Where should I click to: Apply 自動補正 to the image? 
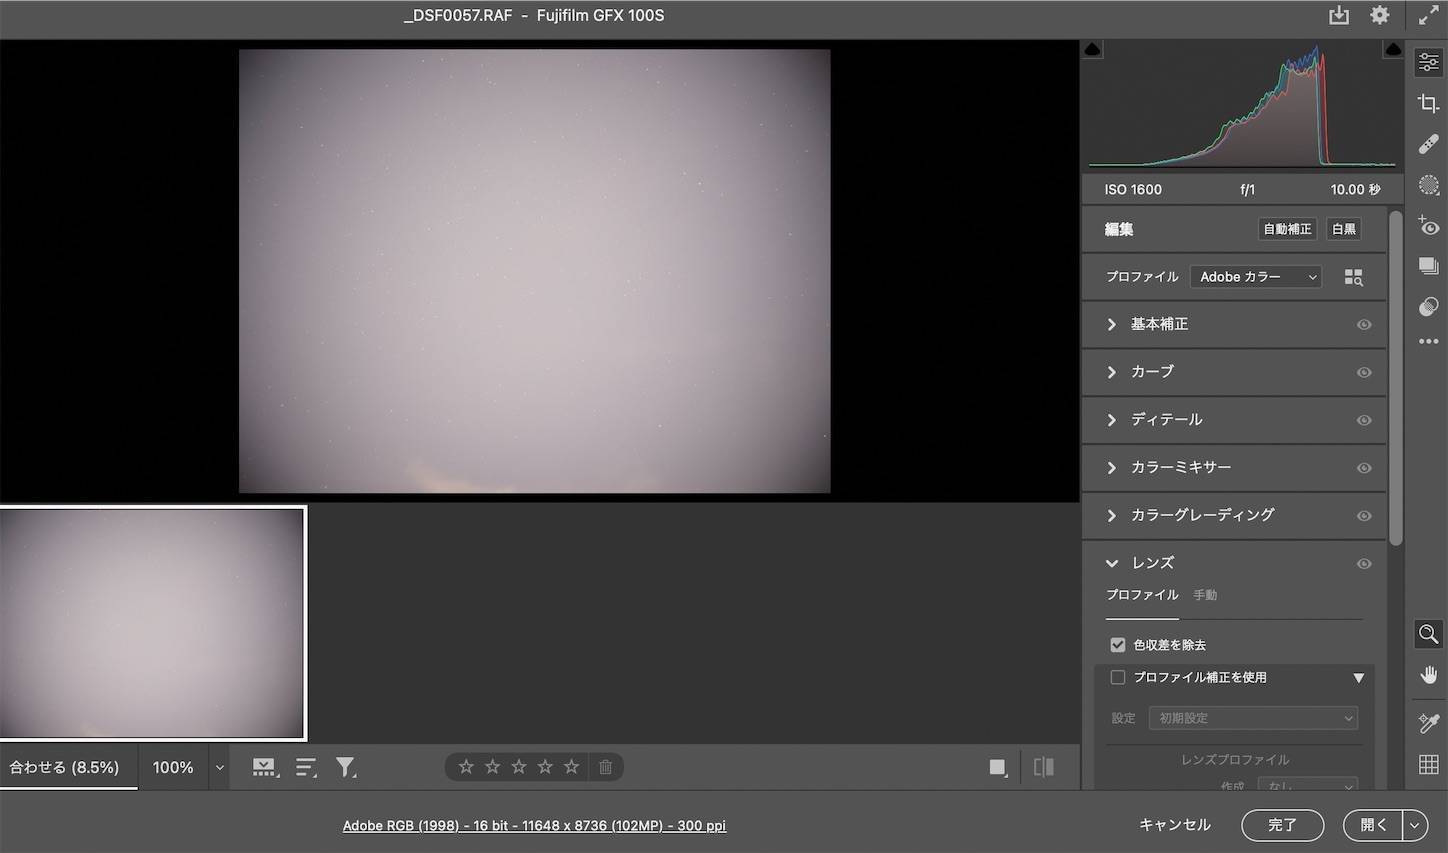1287,229
